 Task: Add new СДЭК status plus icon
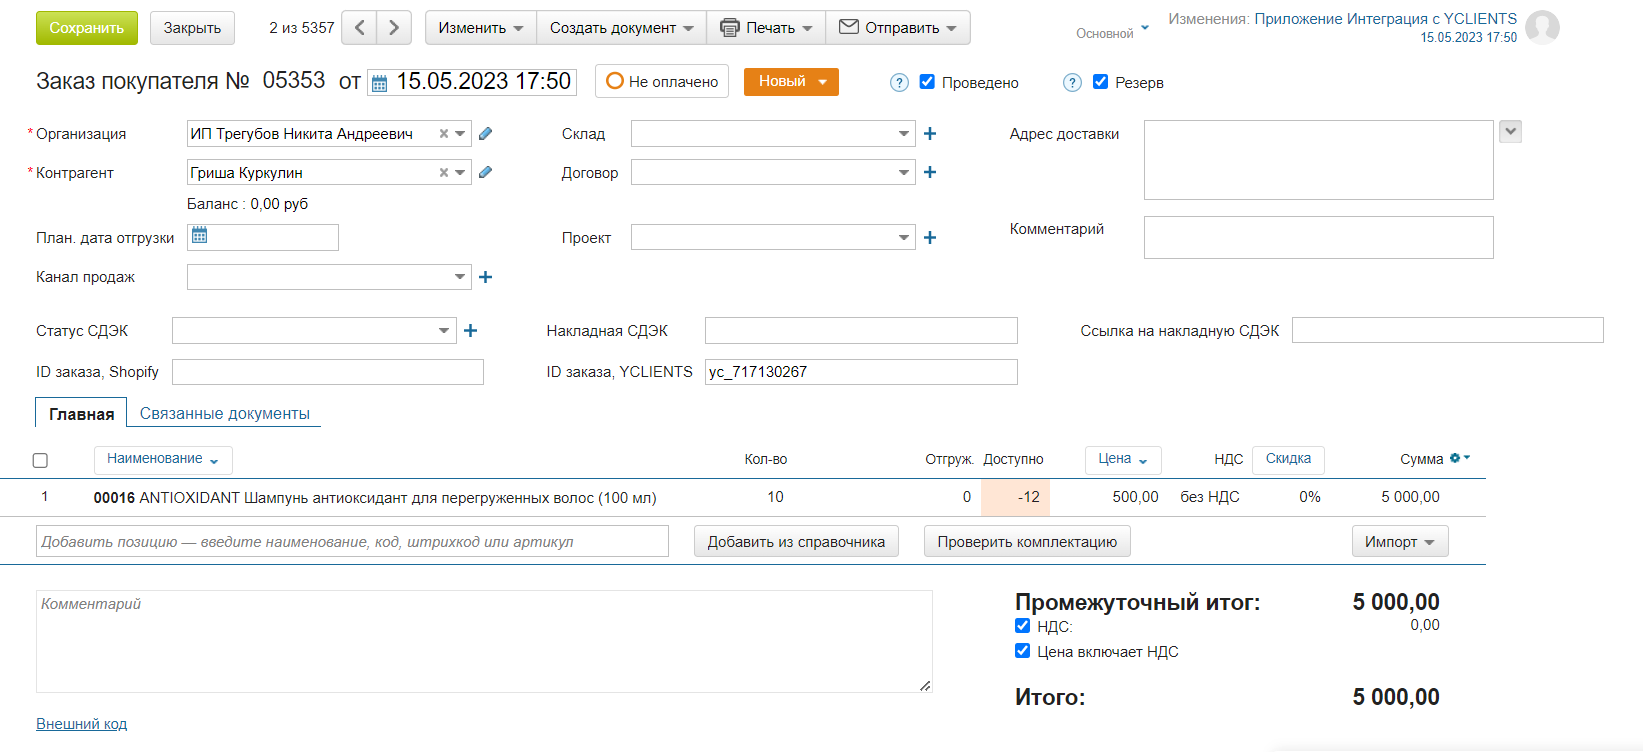tap(471, 330)
